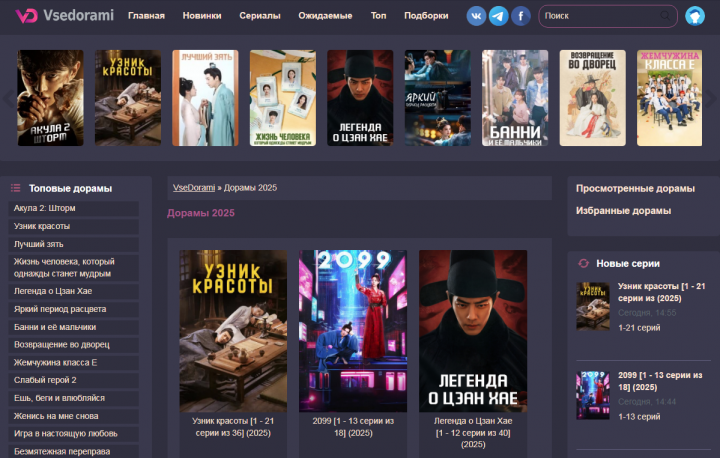Click the refresh icon beside Новые серии
The image size is (720, 458).
point(583,263)
